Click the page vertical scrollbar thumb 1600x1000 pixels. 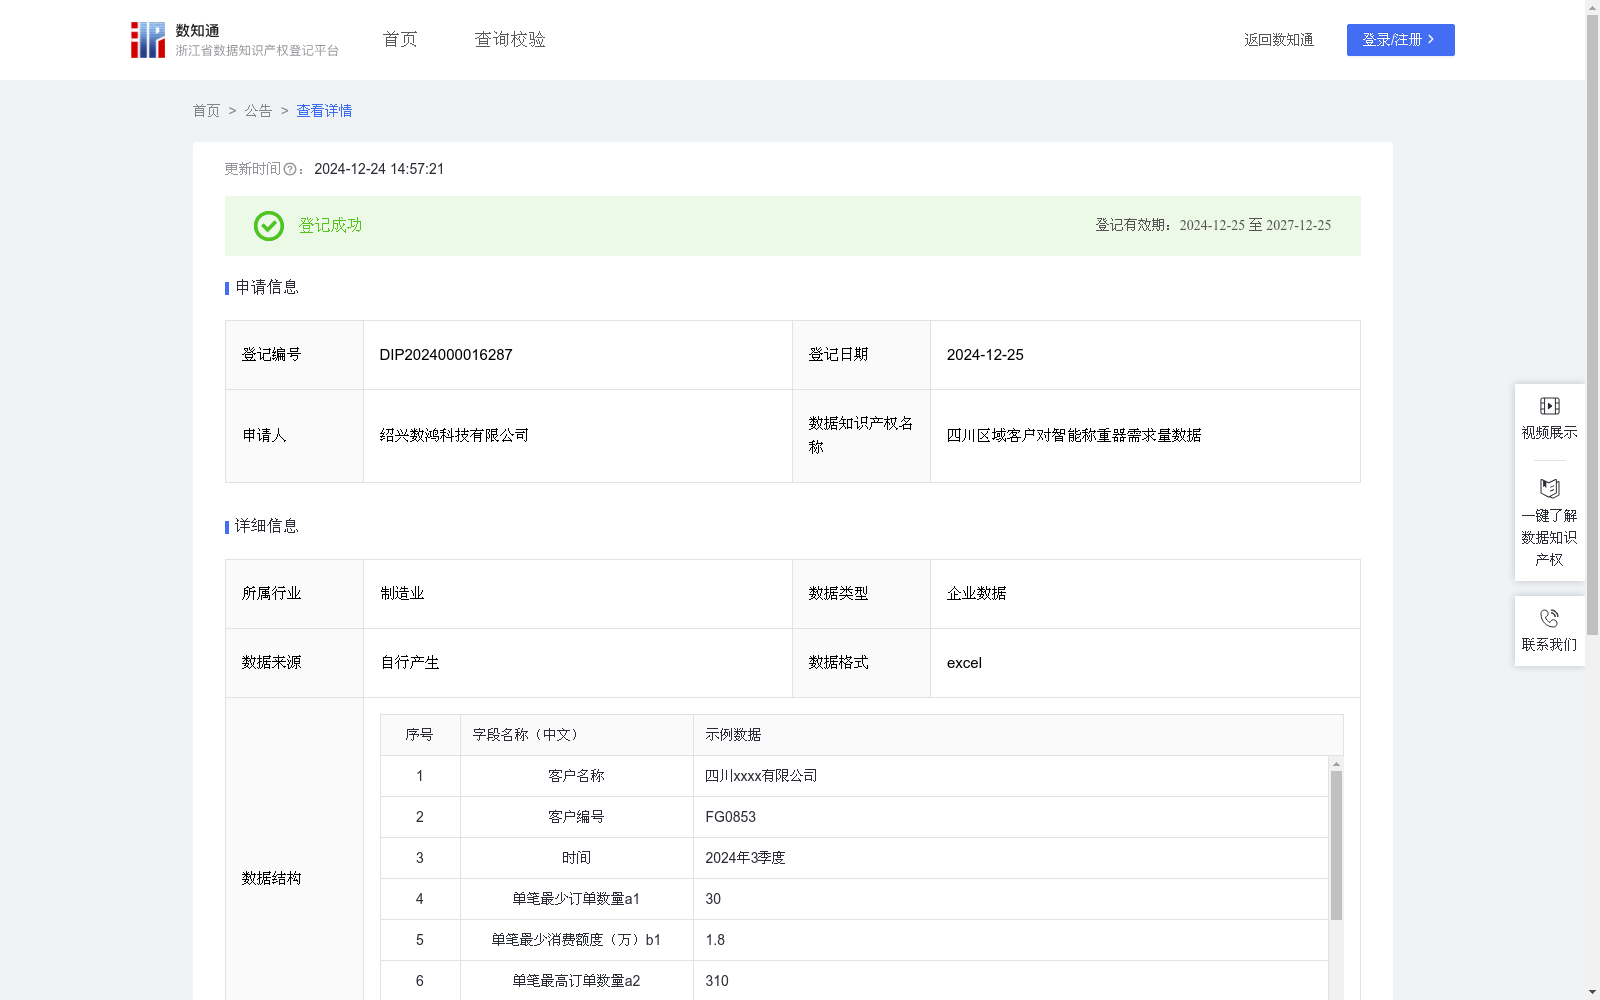pyautogui.click(x=1592, y=325)
